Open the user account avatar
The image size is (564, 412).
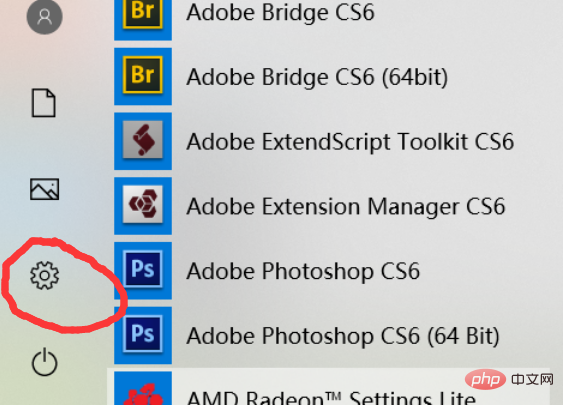45,16
